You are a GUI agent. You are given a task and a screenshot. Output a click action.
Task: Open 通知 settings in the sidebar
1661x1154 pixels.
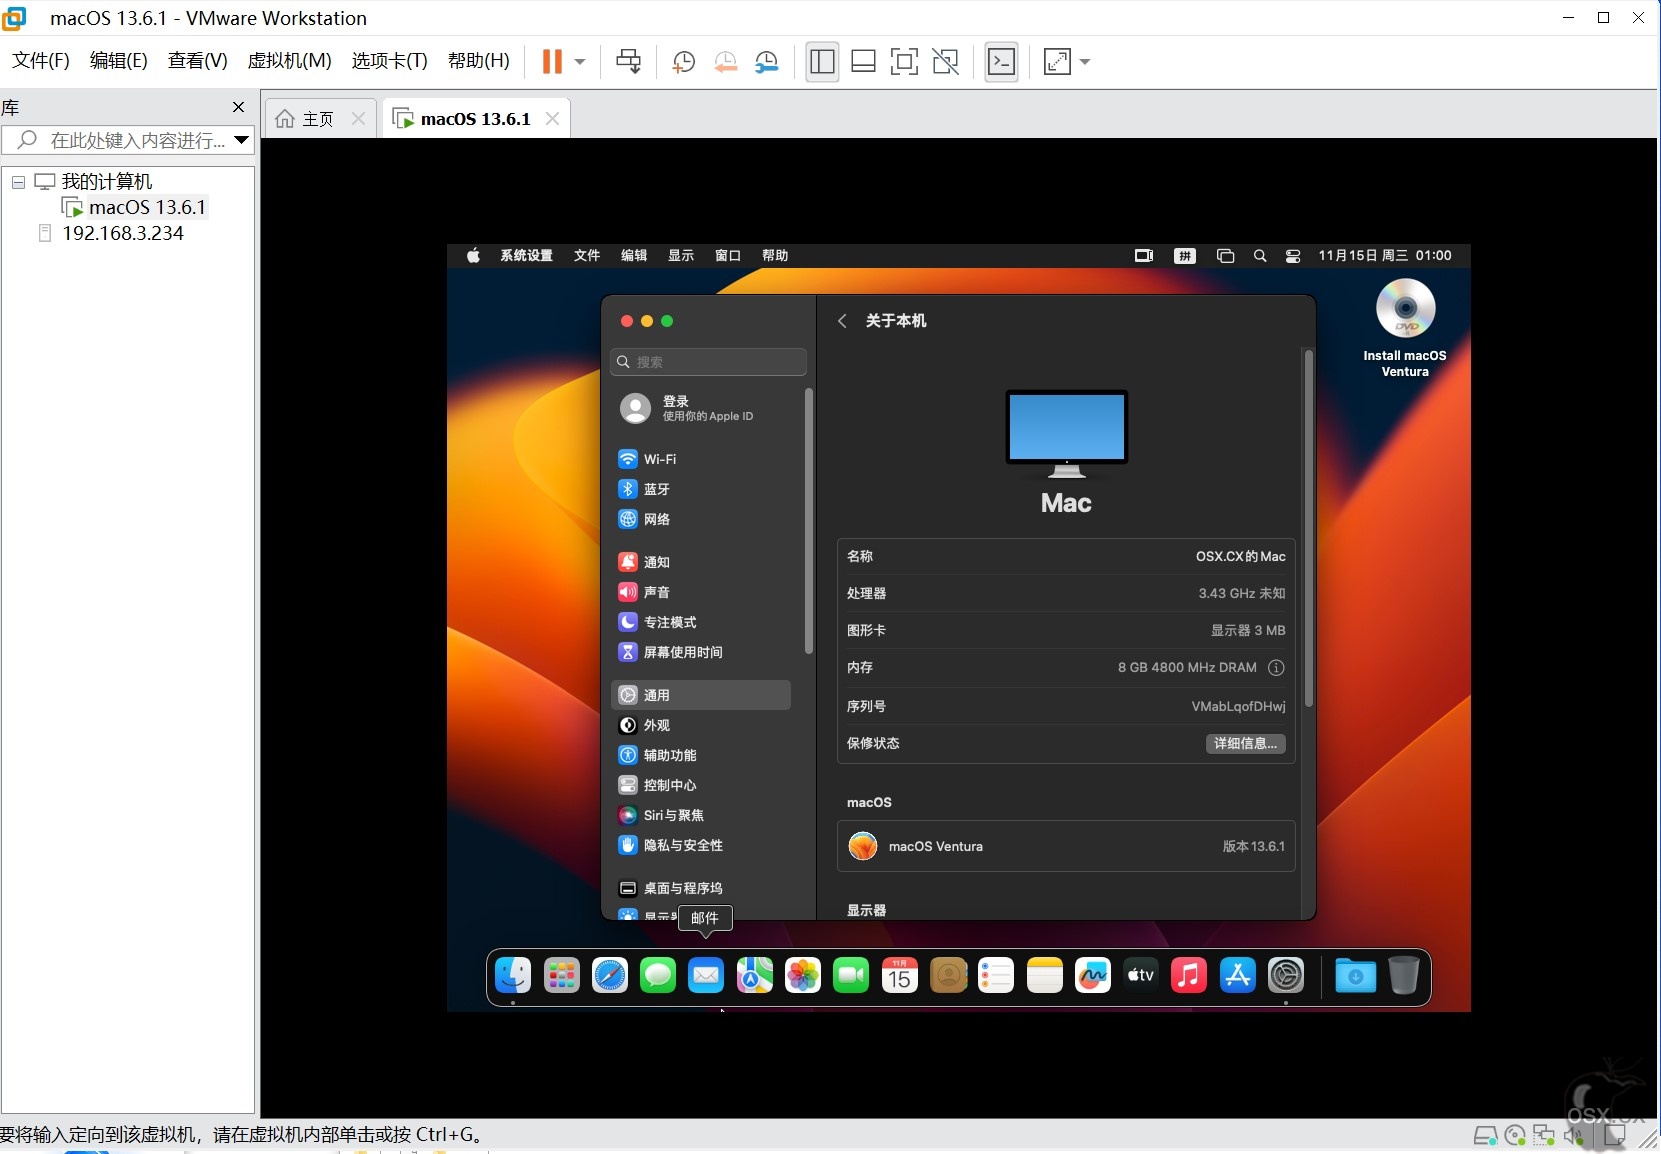[x=700, y=562]
